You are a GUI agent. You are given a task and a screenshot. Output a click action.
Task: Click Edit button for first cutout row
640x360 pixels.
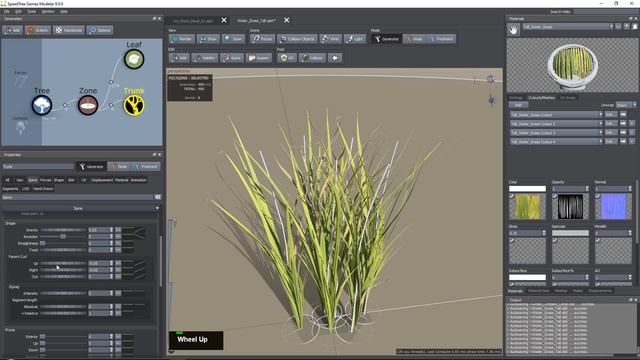pos(611,115)
